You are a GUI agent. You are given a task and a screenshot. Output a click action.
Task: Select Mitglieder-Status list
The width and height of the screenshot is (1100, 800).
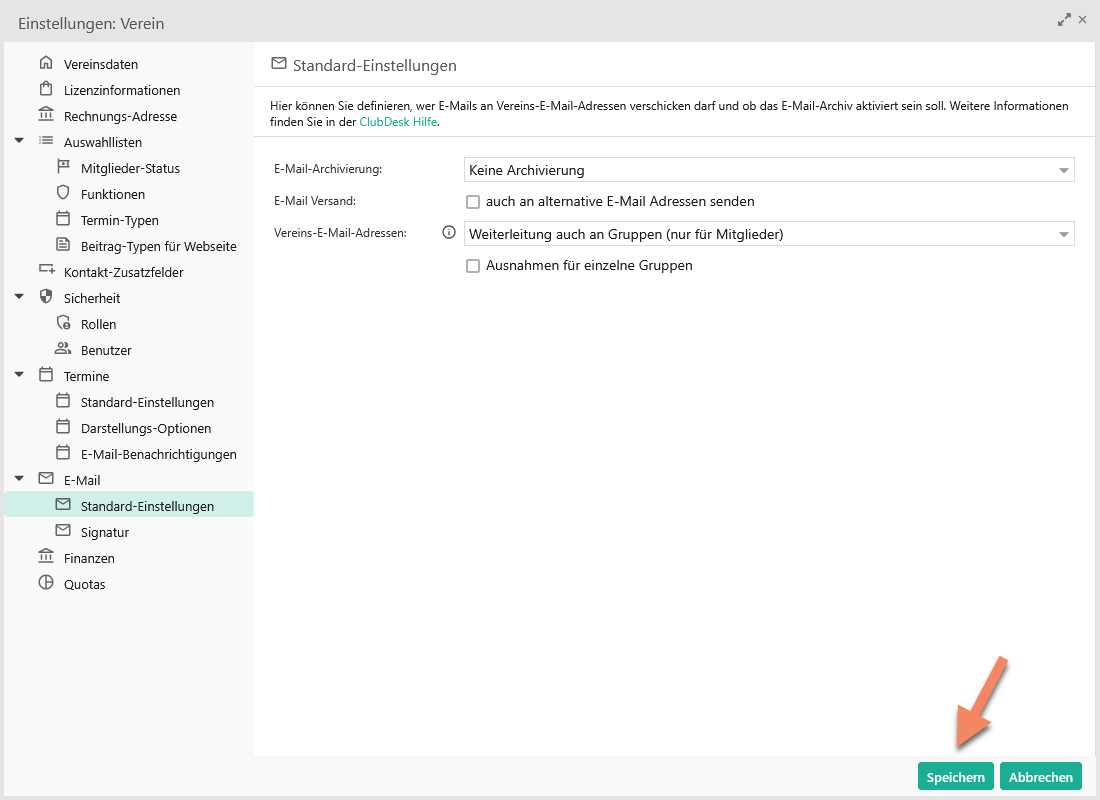point(130,168)
